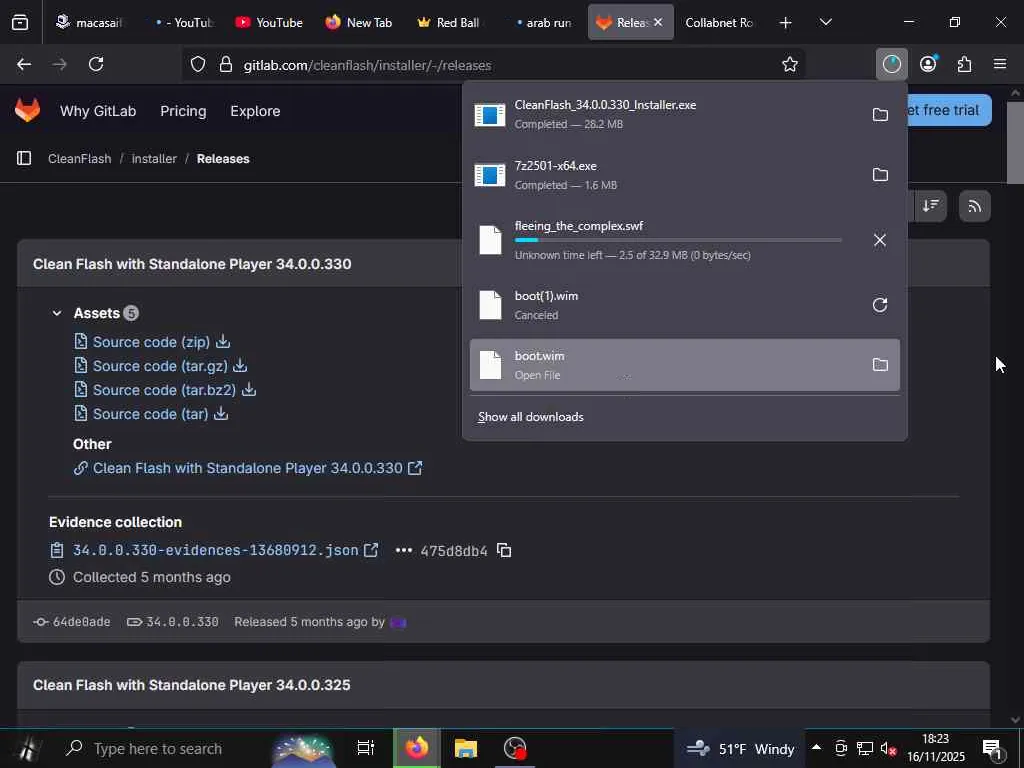
Task: Open 34.0.0.330-evidences-13680912.json link
Action: click(215, 551)
